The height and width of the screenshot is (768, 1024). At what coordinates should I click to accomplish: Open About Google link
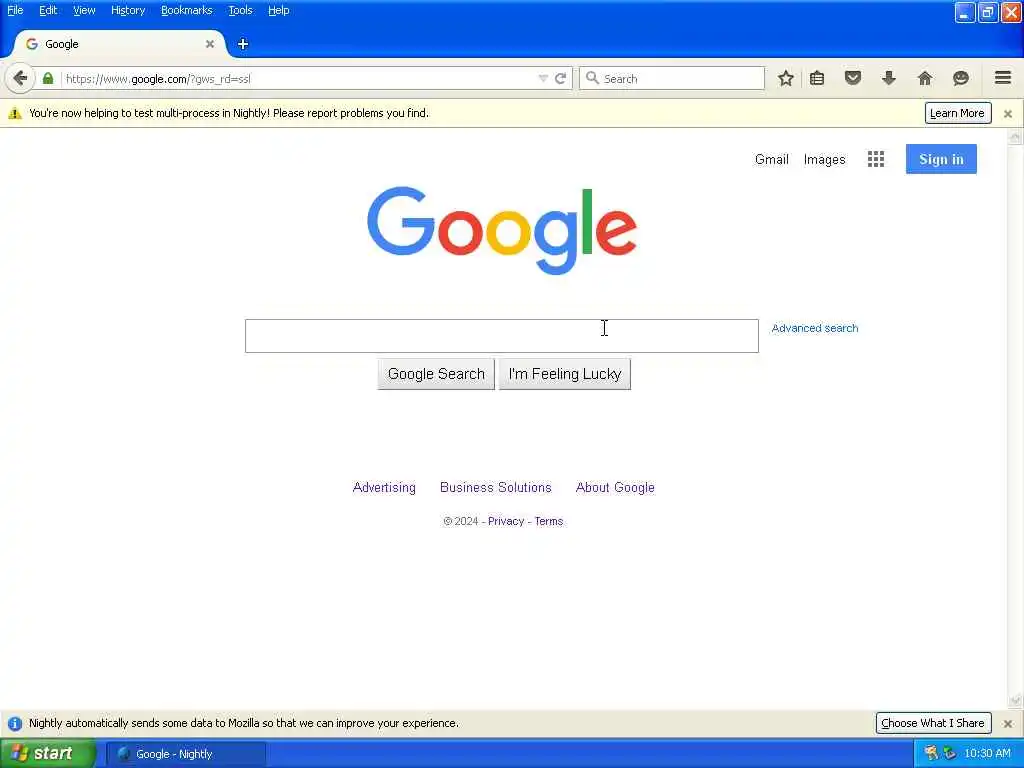pyautogui.click(x=615, y=487)
